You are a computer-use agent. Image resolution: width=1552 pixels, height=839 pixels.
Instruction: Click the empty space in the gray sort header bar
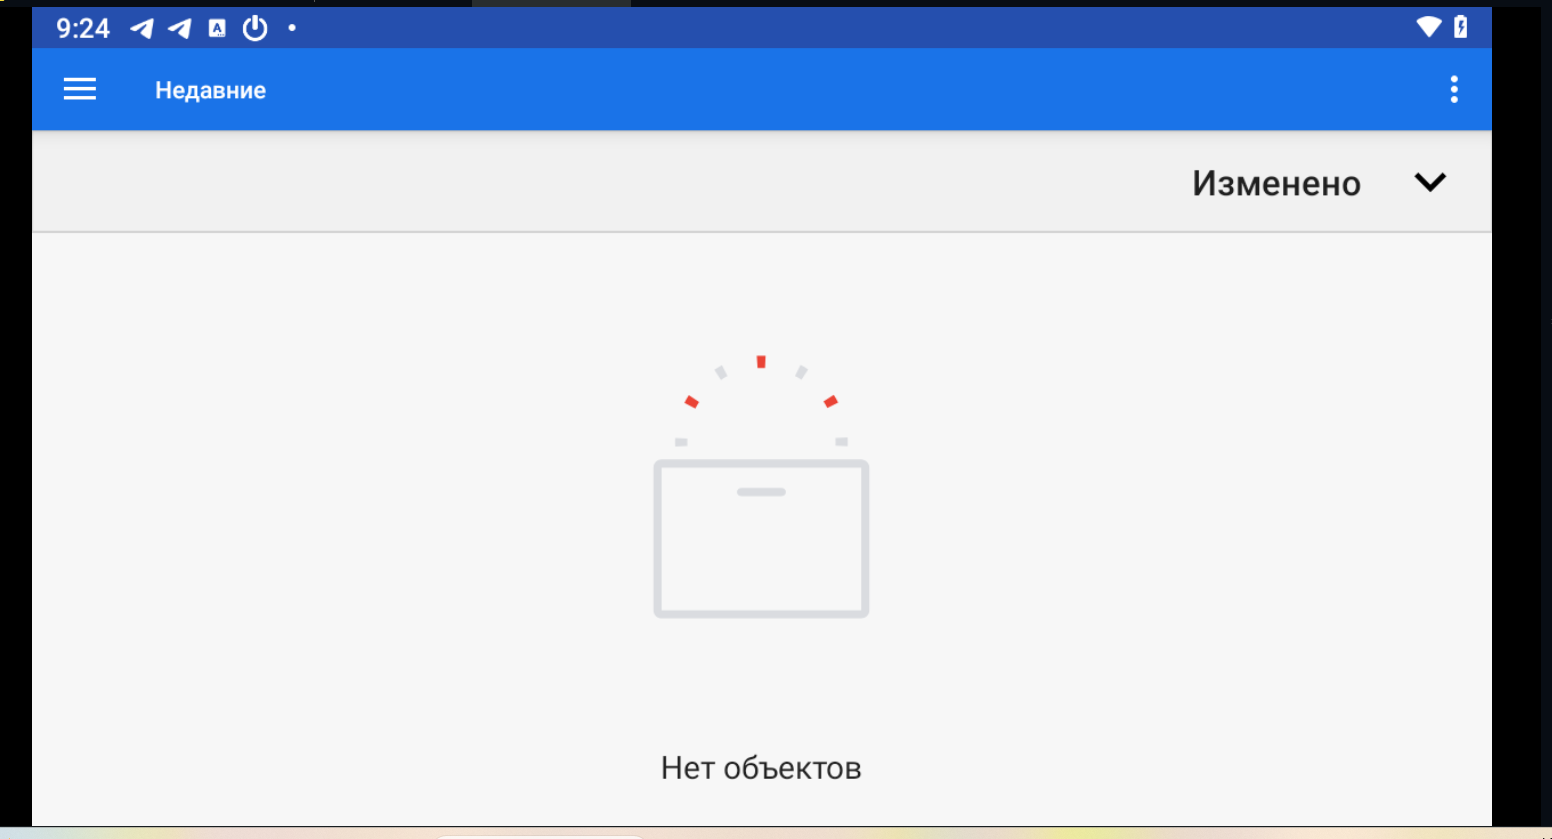[x=600, y=182]
